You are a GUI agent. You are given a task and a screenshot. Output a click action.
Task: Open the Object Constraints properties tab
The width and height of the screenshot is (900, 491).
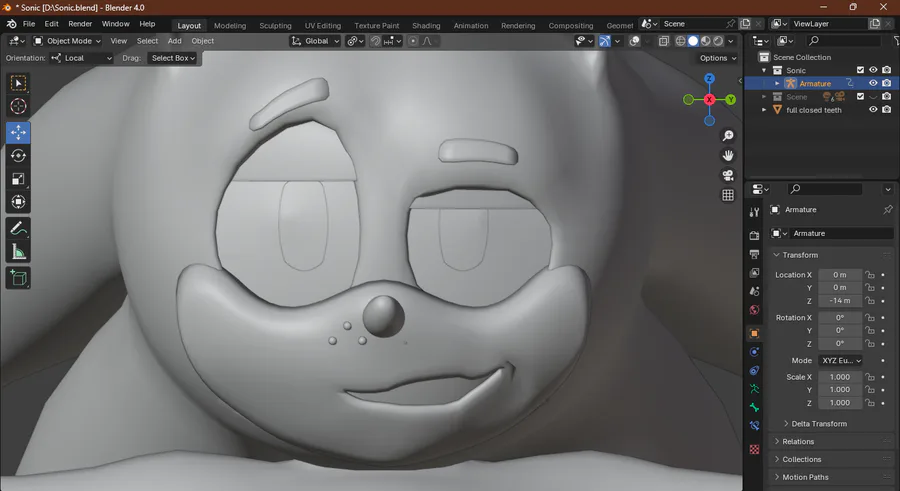coord(754,371)
